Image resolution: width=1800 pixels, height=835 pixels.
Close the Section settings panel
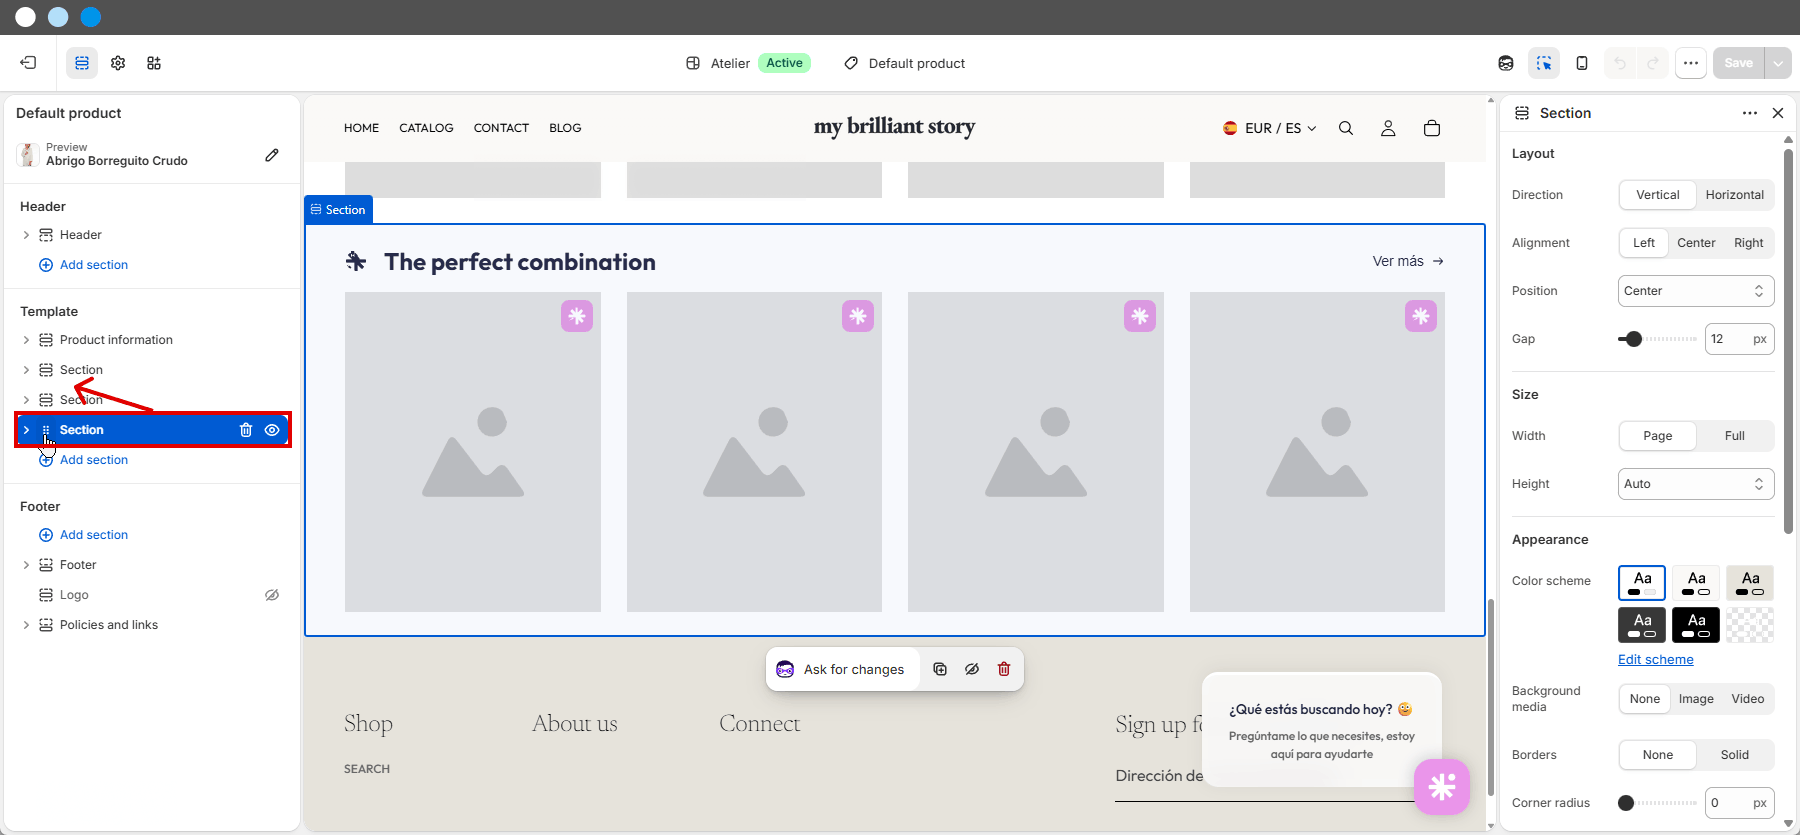(x=1778, y=113)
